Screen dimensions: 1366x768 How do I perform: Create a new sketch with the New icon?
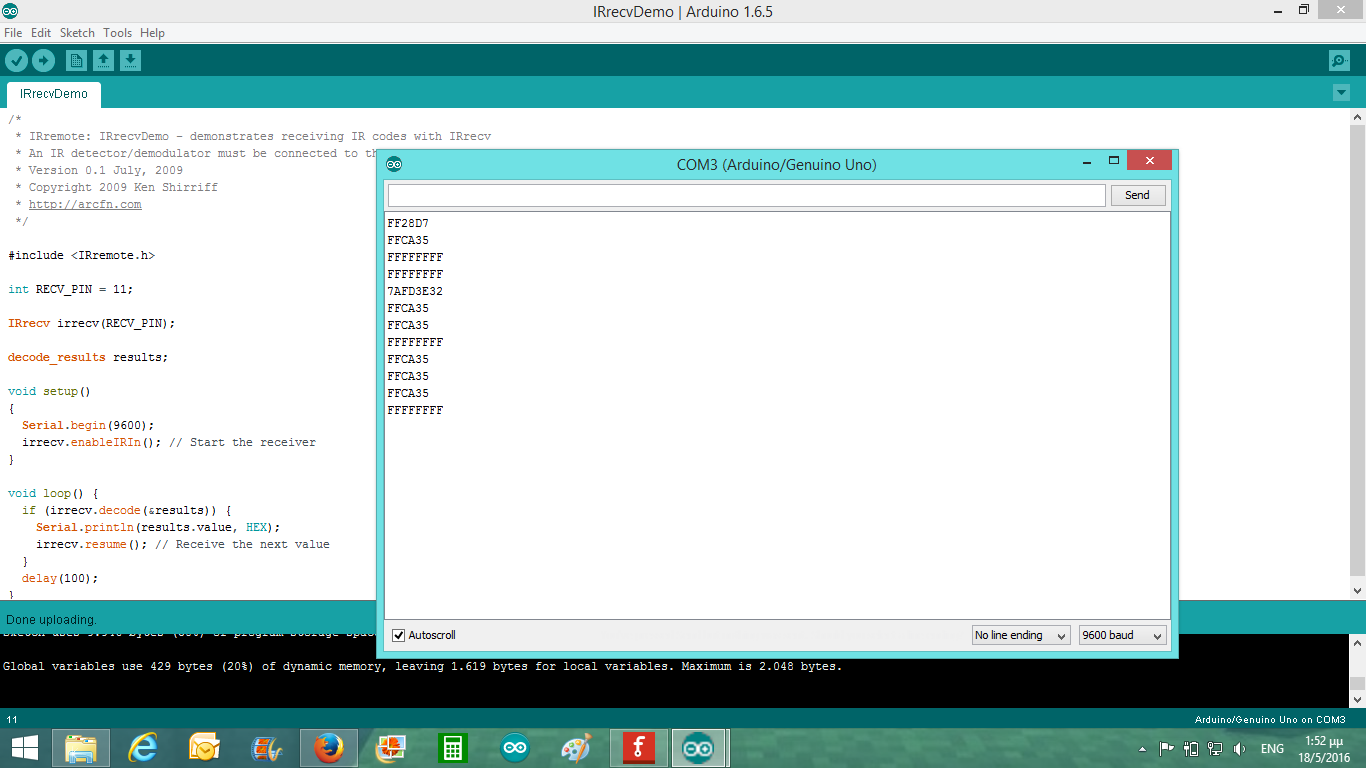pos(76,61)
